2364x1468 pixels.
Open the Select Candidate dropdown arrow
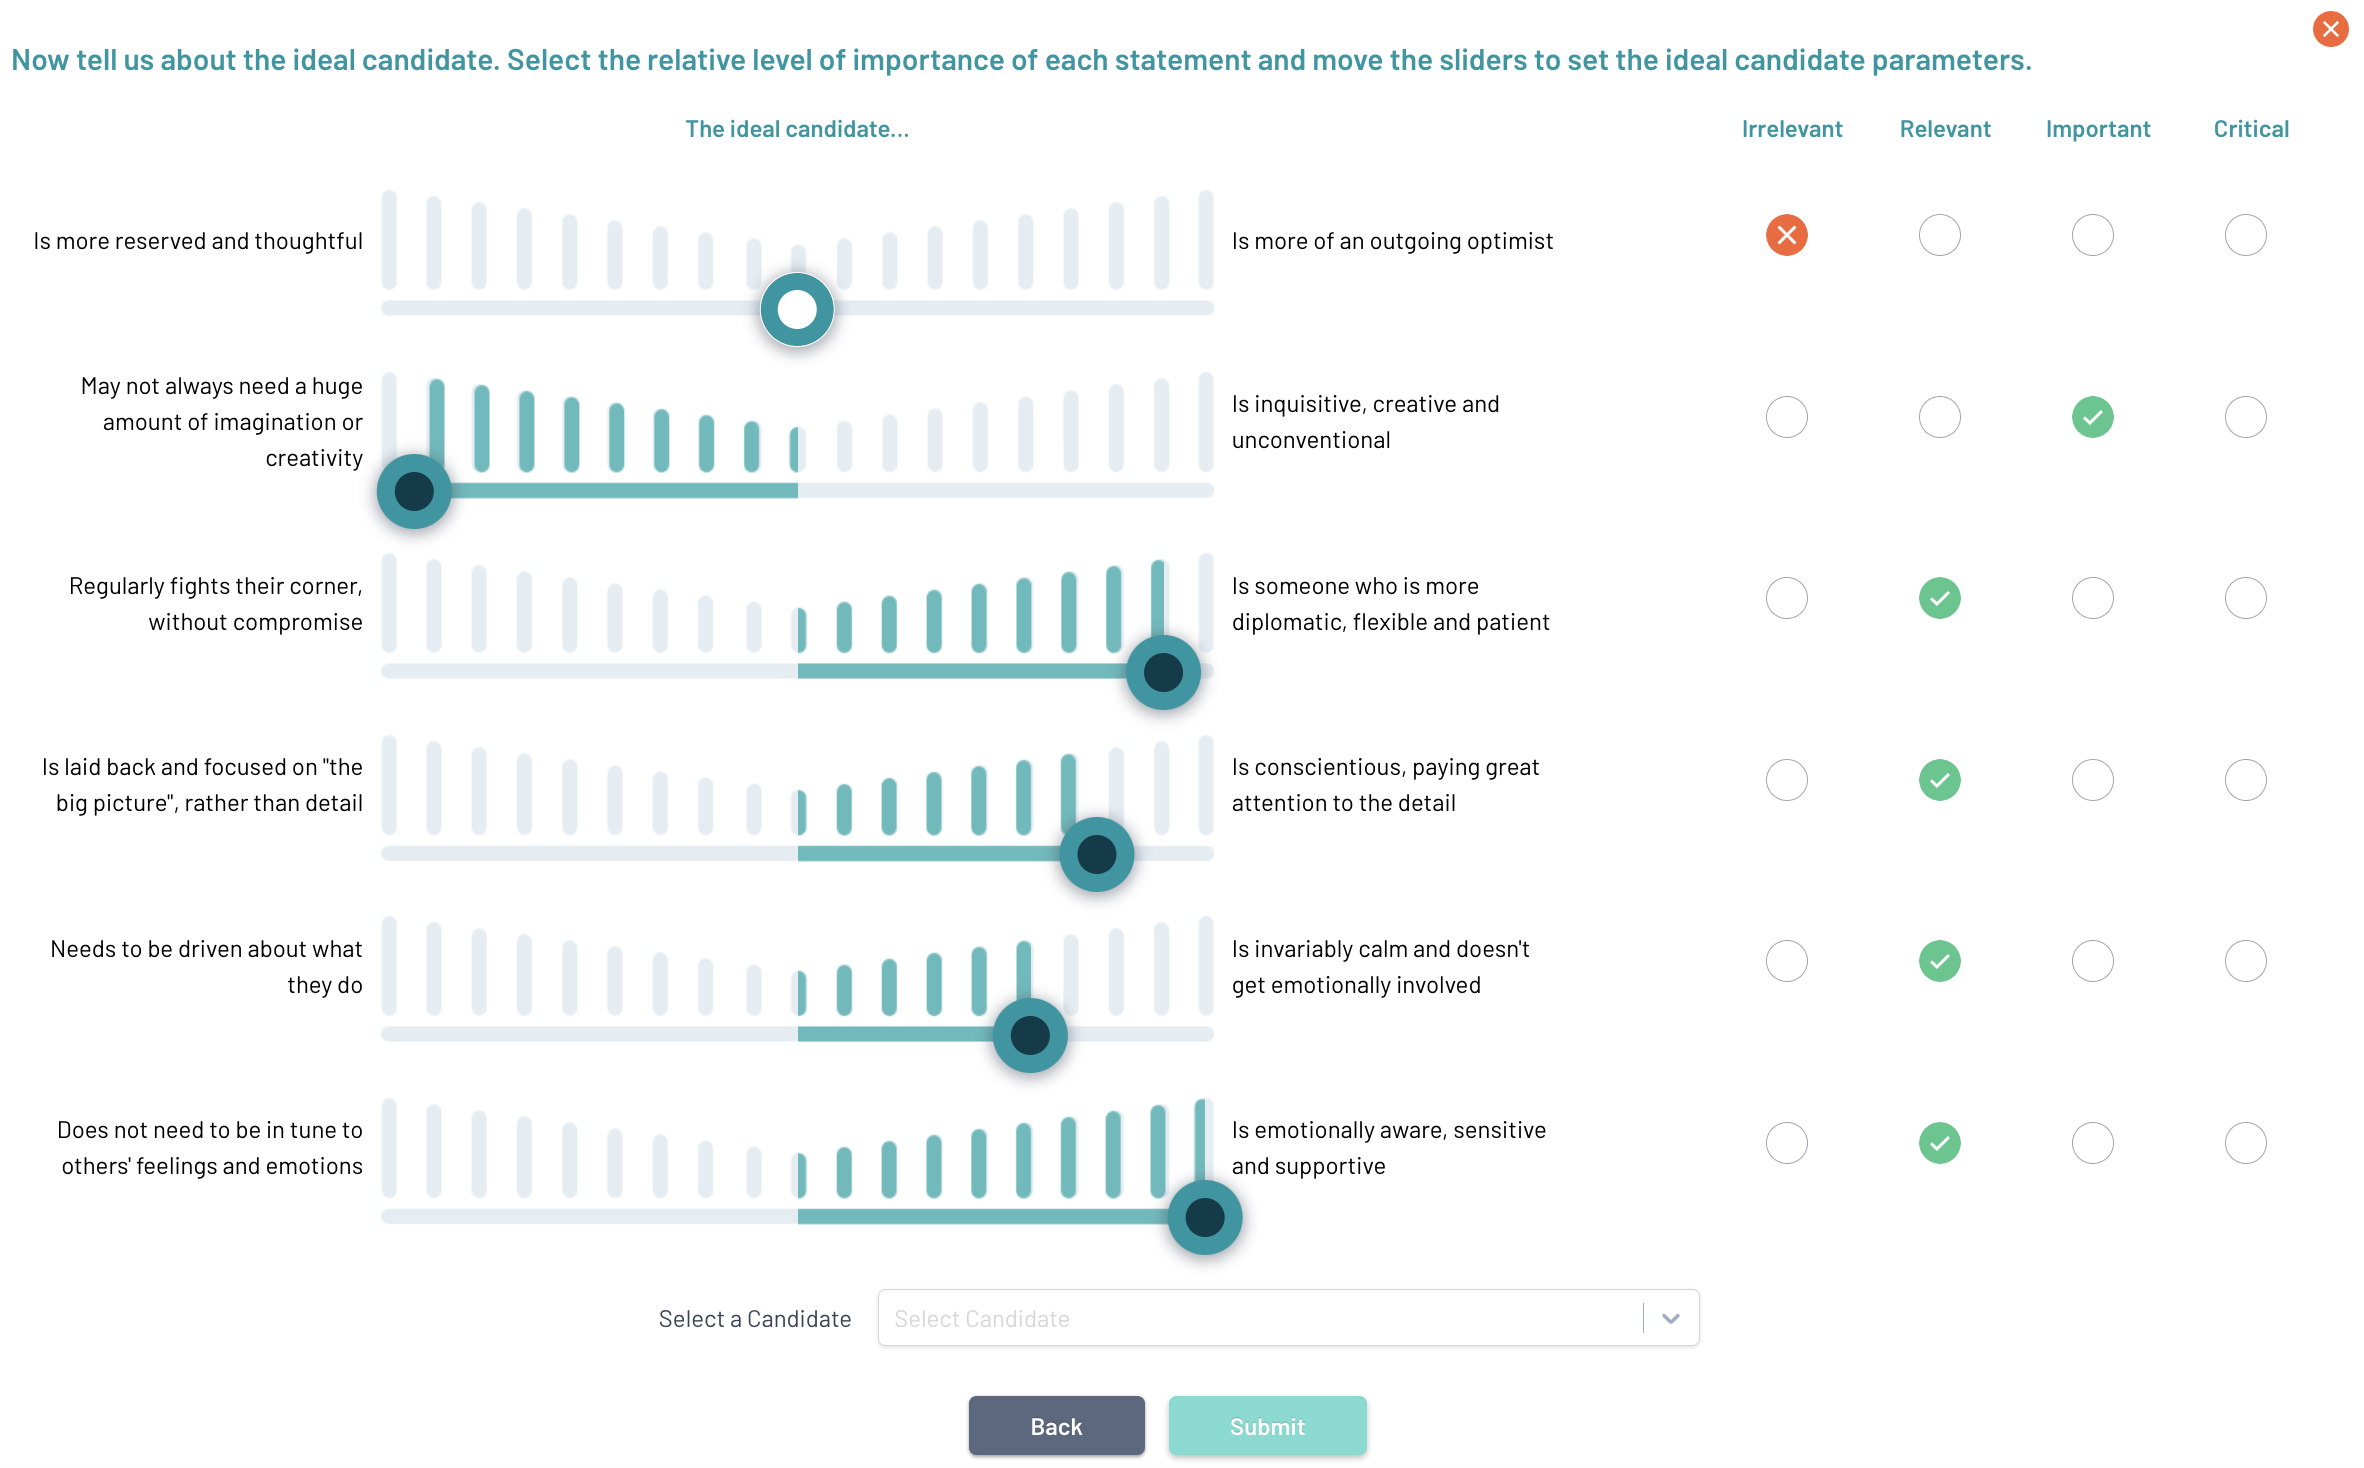click(x=1670, y=1318)
